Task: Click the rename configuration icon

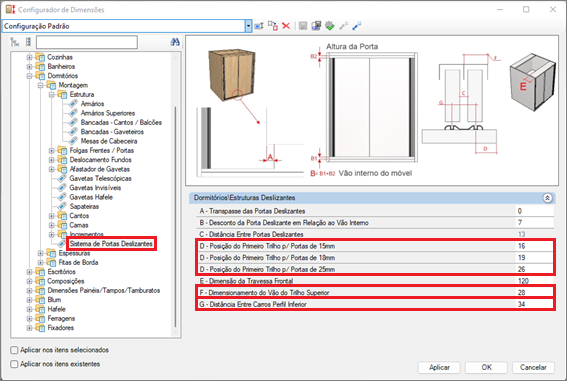Action: (x=259, y=26)
